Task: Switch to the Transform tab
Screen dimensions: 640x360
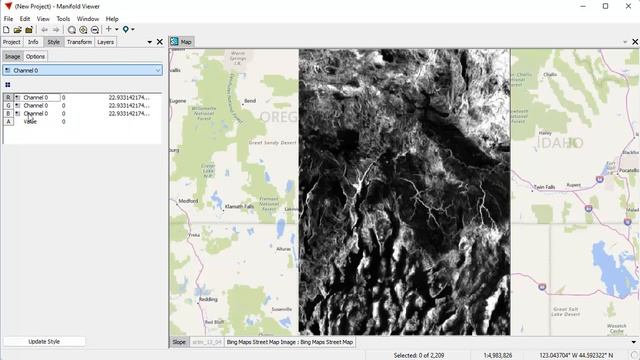Action: [x=79, y=42]
